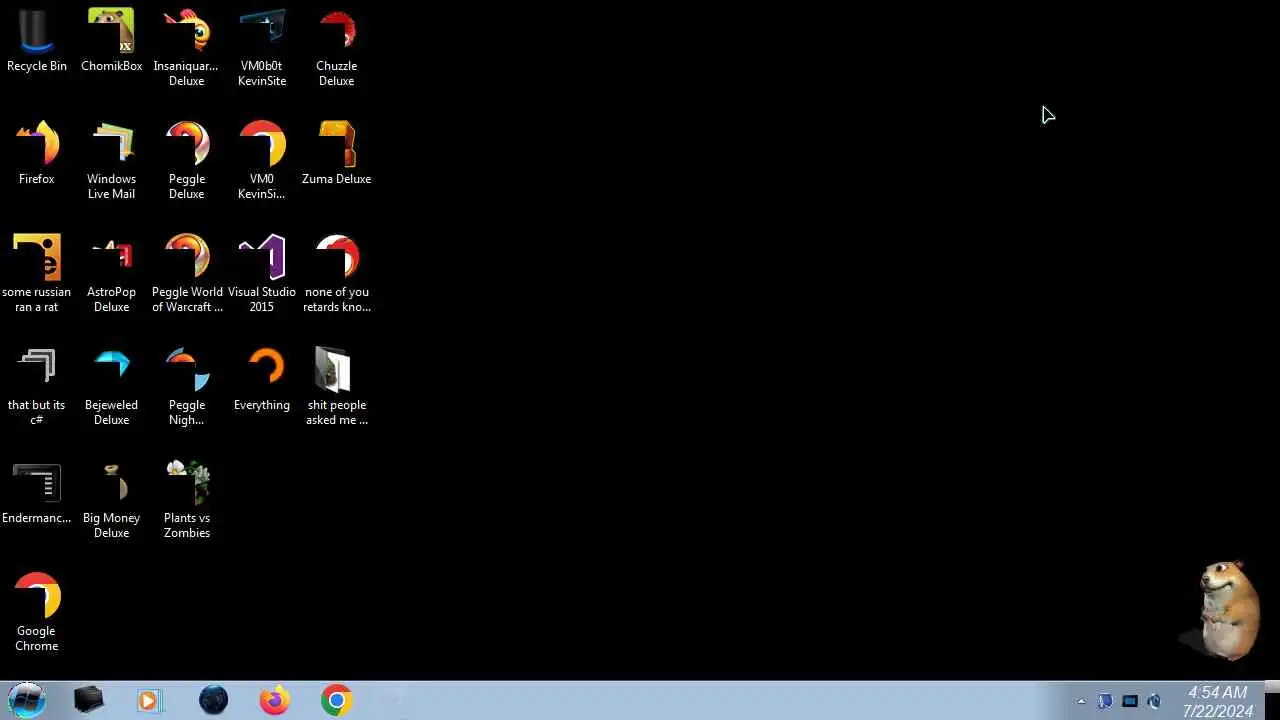Click the Windows Live Mail desktop icon
The width and height of the screenshot is (1280, 720).
click(x=111, y=161)
